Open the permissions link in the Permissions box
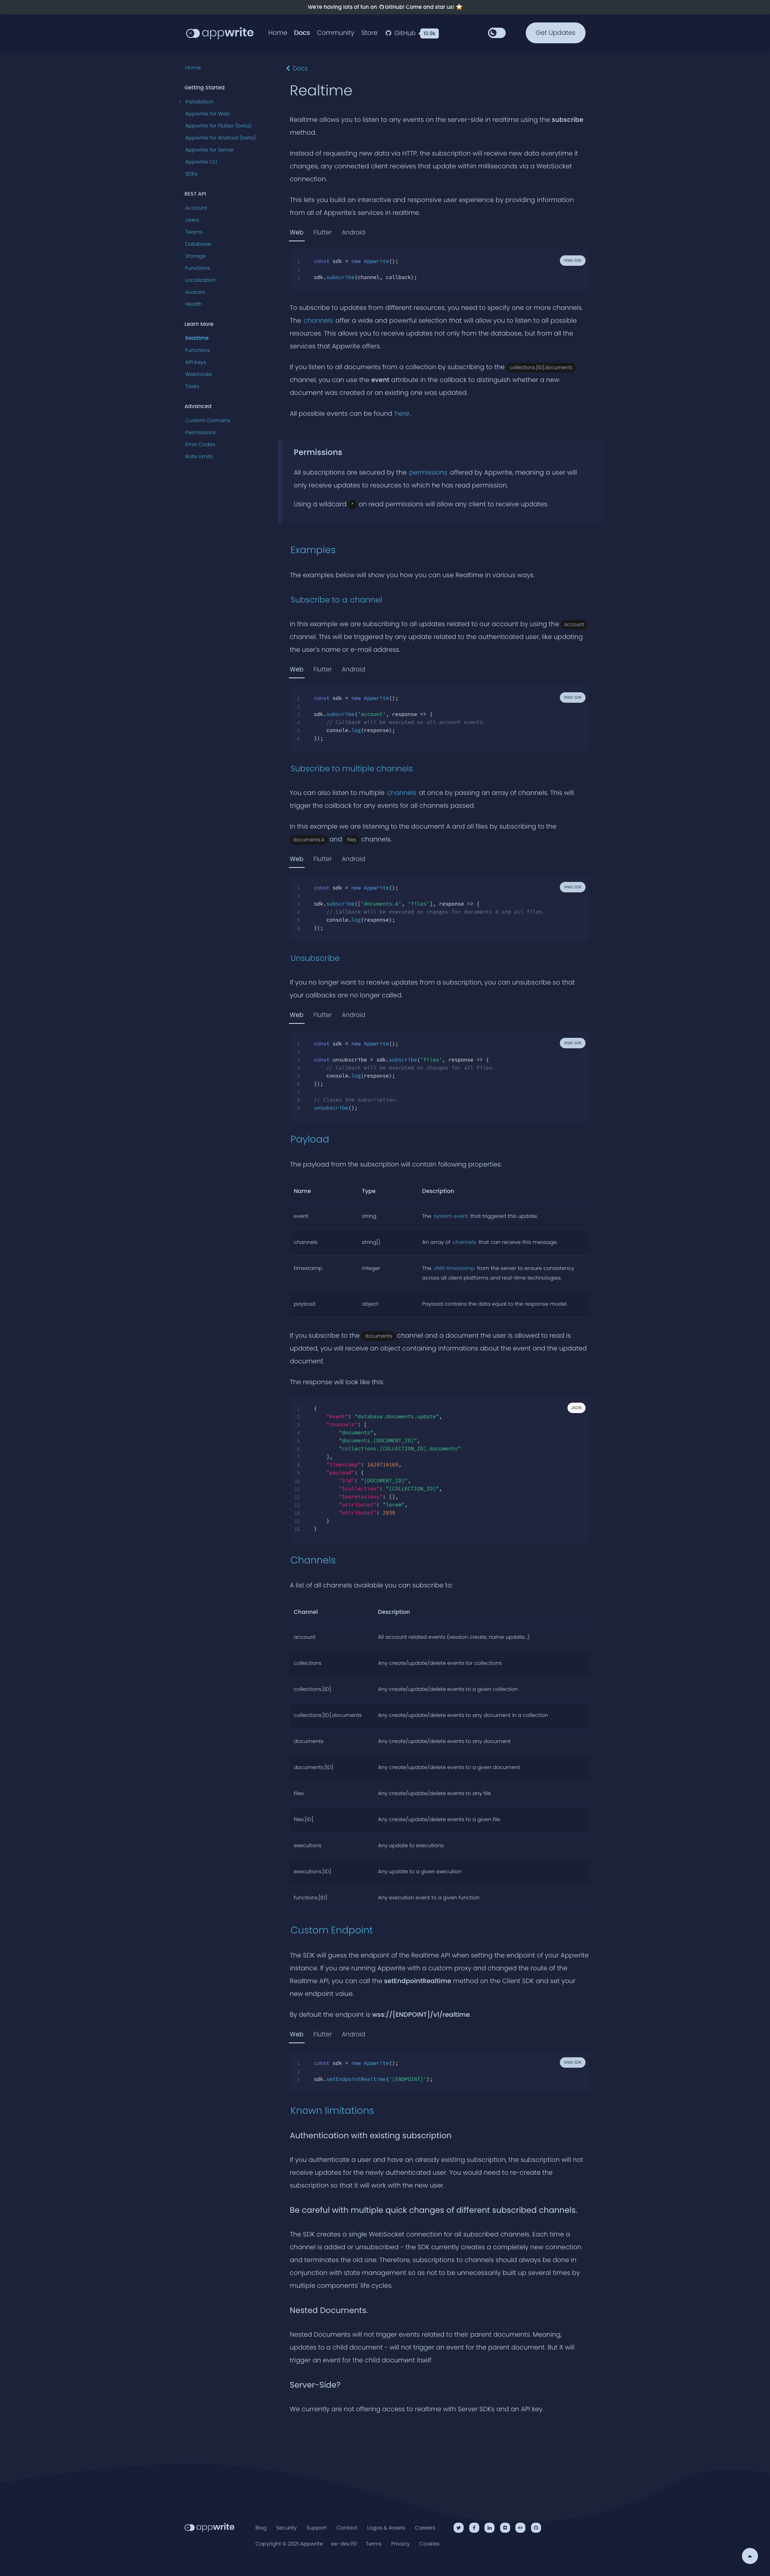 pos(428,472)
